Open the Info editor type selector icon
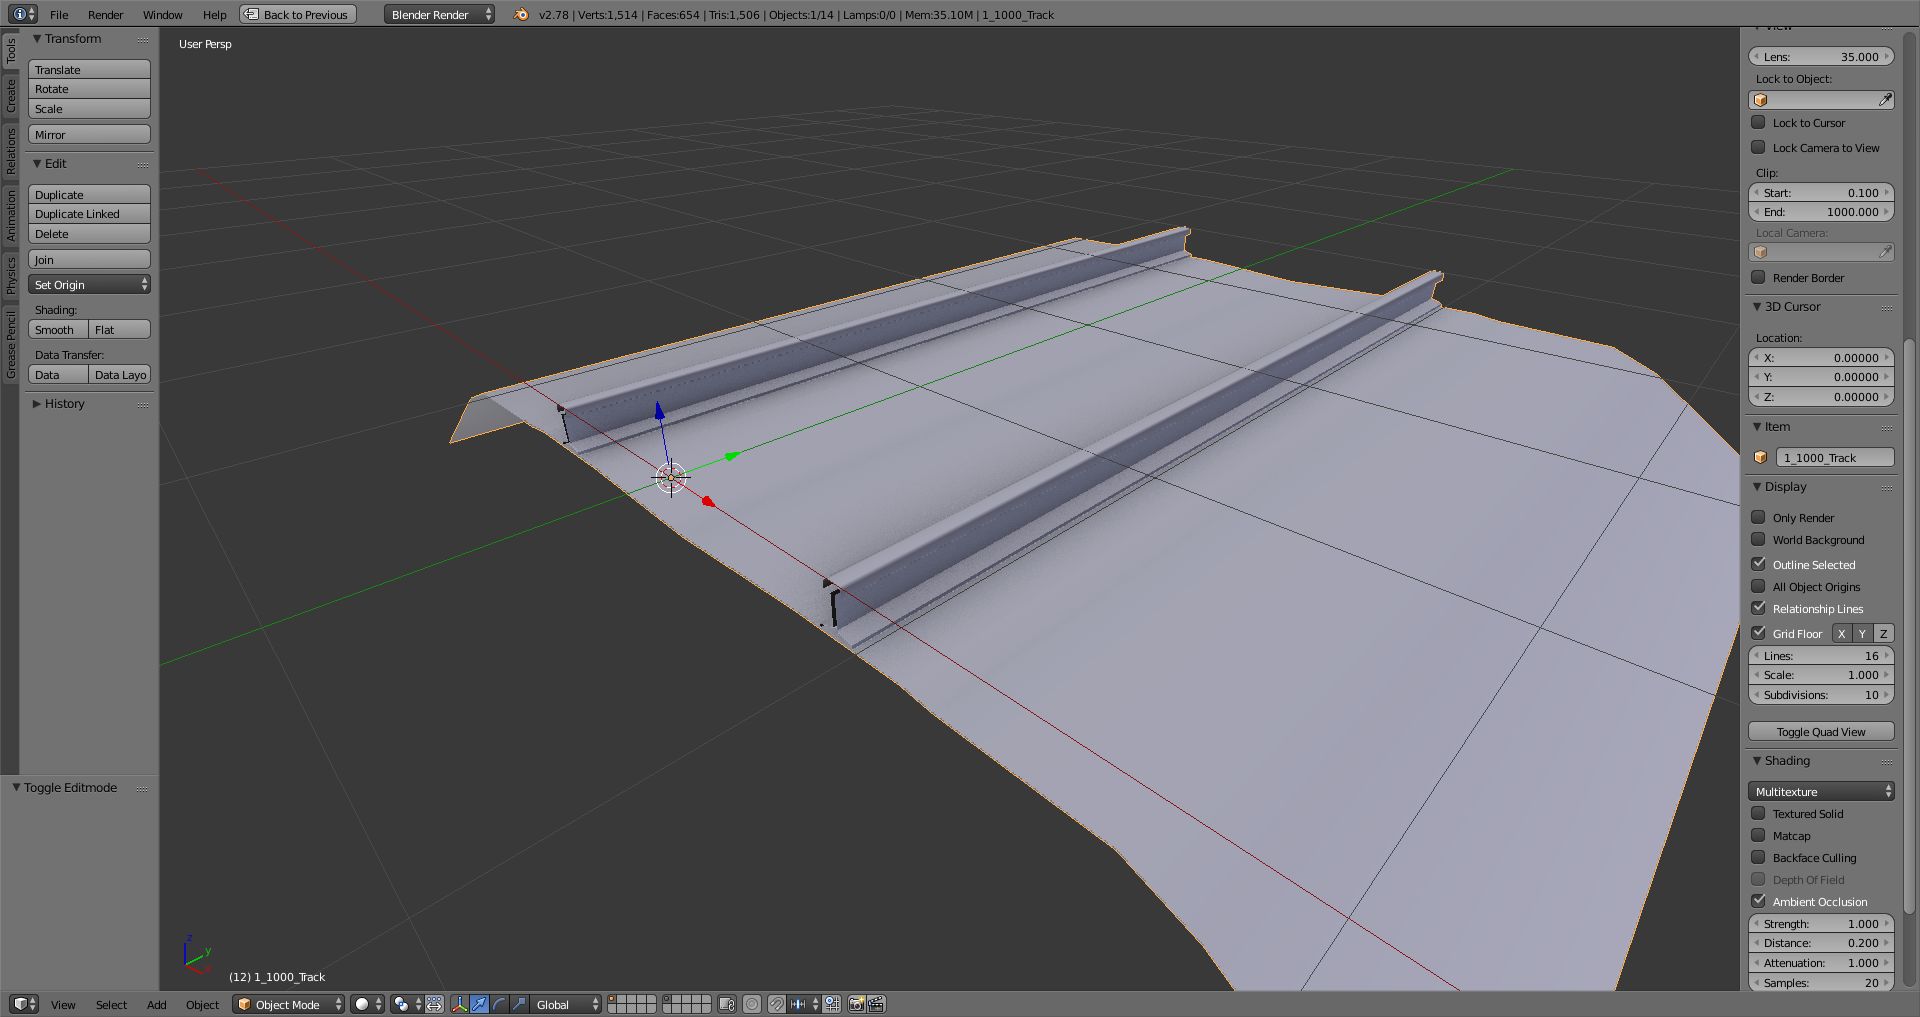This screenshot has height=1017, width=1920. (x=23, y=14)
